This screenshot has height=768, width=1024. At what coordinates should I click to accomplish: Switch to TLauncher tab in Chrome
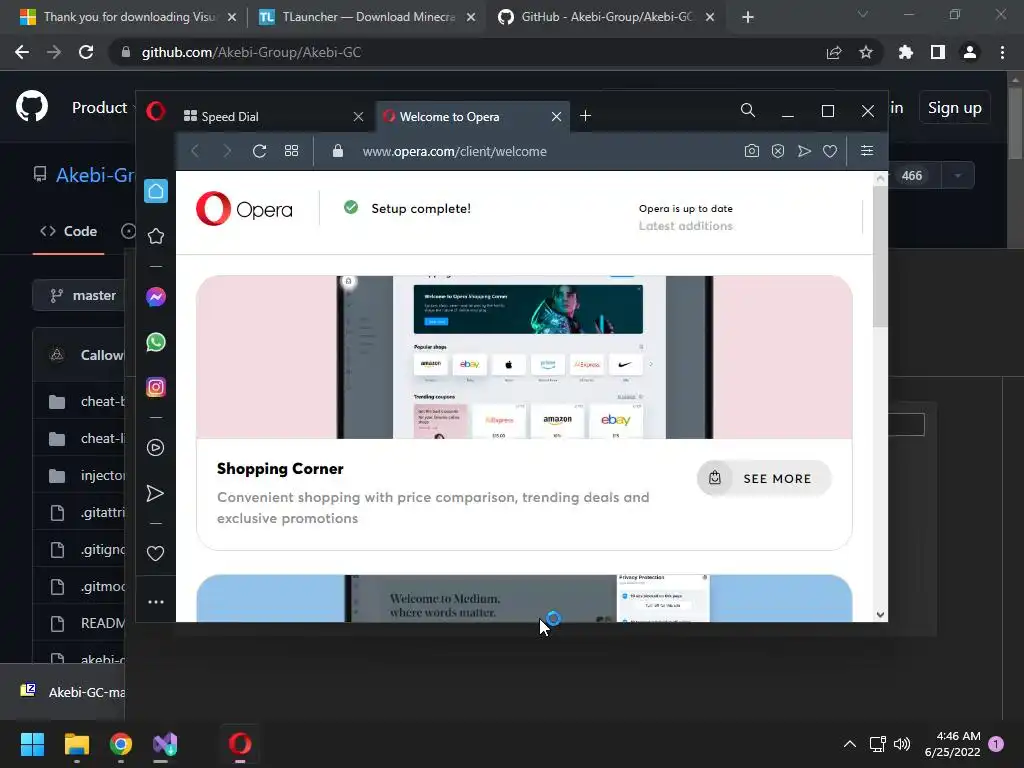[x=367, y=17]
